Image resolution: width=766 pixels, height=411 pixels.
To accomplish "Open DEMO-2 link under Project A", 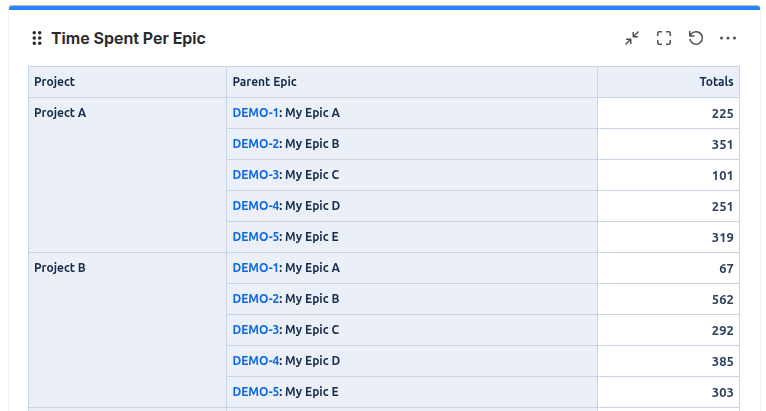I will point(255,144).
